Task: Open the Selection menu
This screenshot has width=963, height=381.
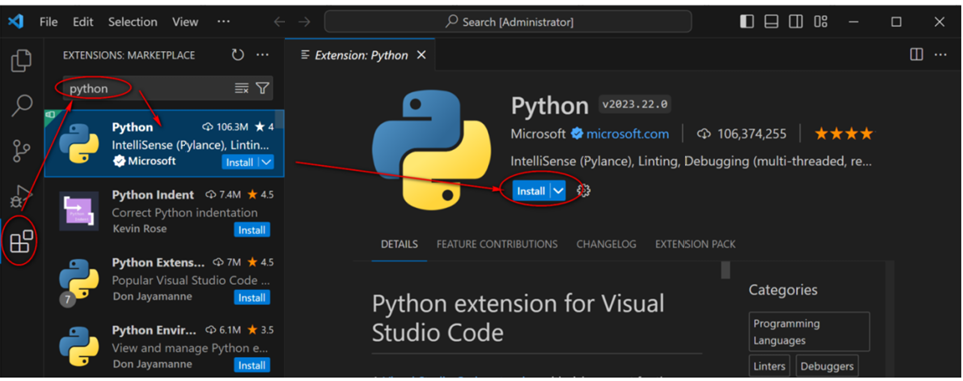Action: click(133, 22)
